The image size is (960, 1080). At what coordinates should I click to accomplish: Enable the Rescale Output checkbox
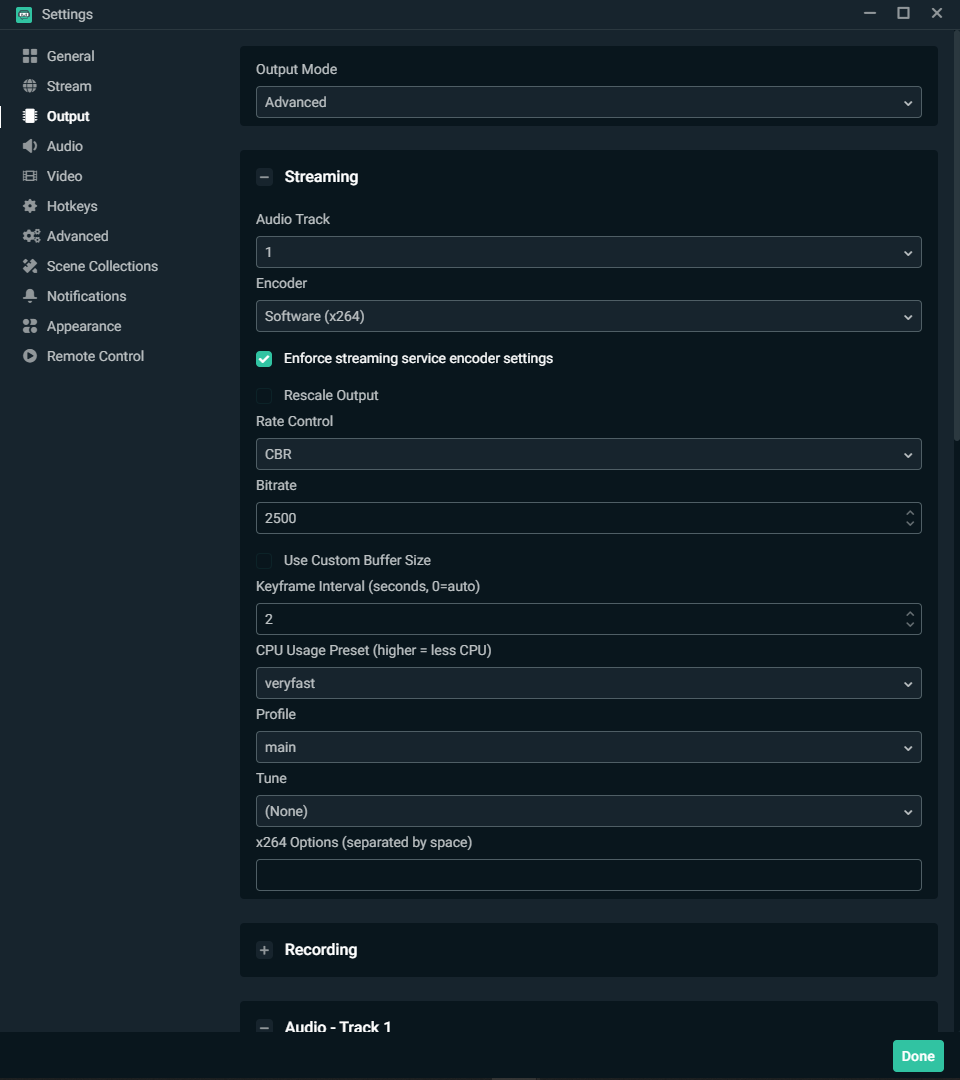264,396
